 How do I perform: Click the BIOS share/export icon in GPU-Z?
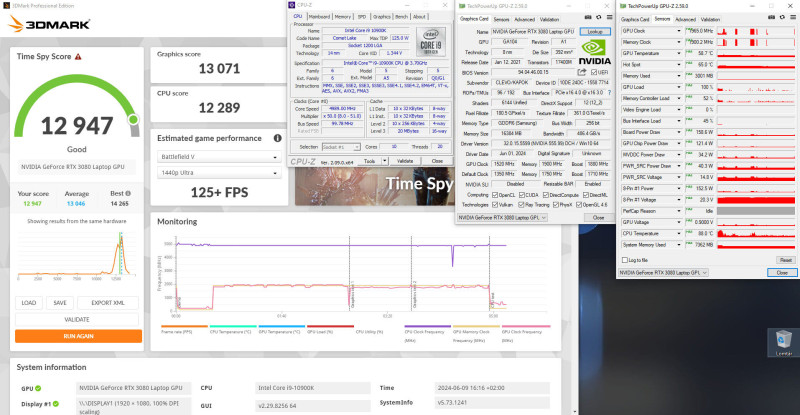click(x=582, y=72)
